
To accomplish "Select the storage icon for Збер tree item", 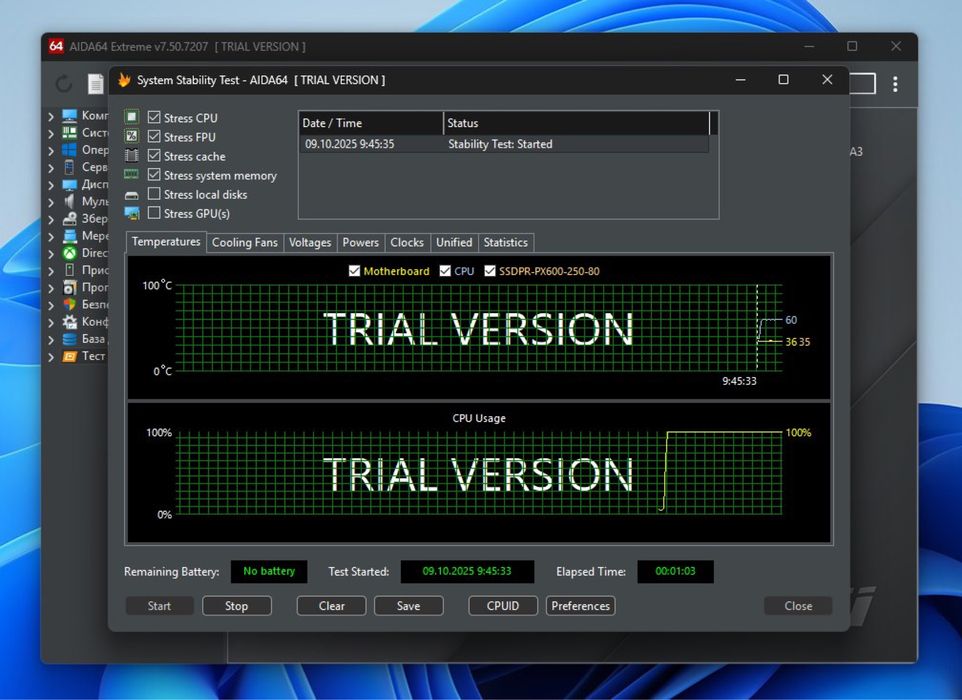I will coord(70,218).
